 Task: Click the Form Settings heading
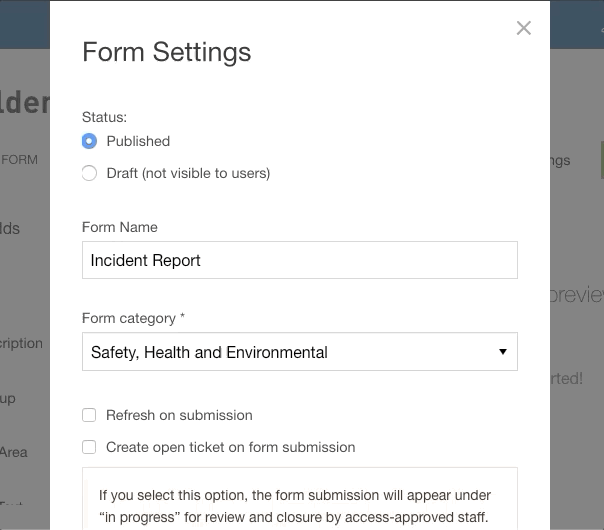(166, 52)
